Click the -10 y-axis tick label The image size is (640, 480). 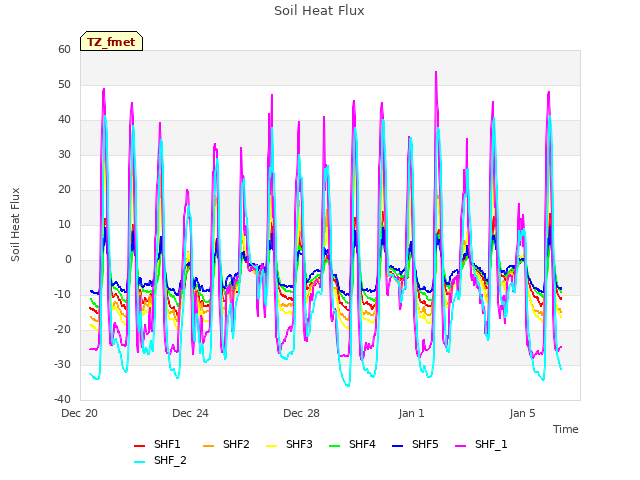62,295
